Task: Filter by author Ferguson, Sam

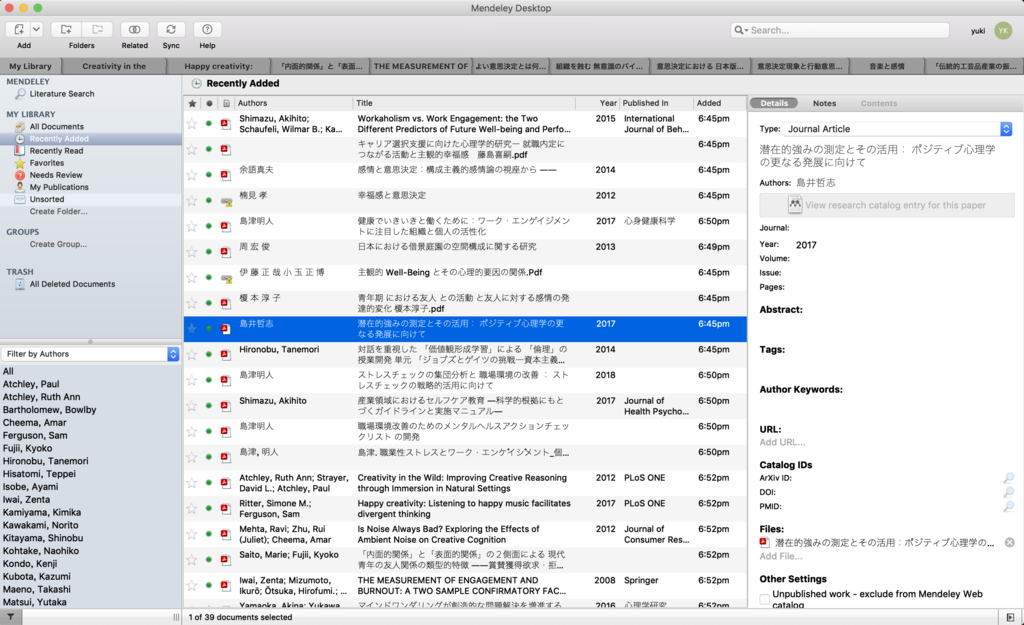Action: coord(35,436)
